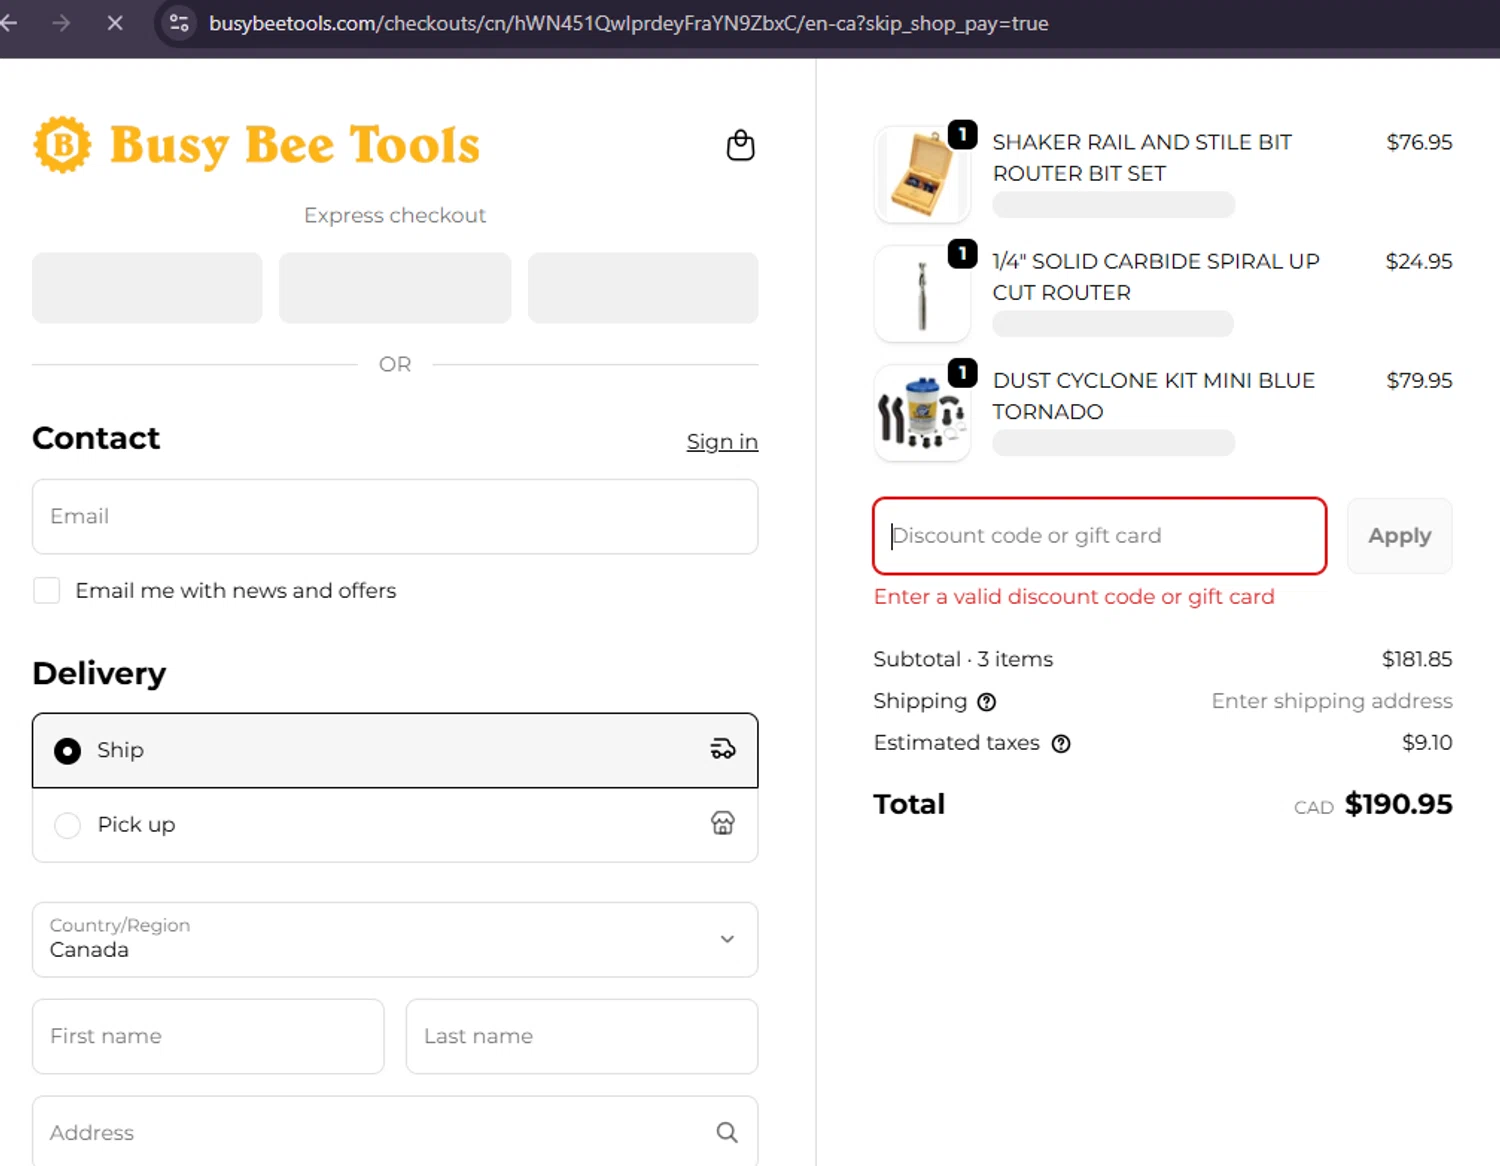This screenshot has width=1500, height=1166.
Task: Click the 'Express checkout' heading
Action: click(395, 215)
